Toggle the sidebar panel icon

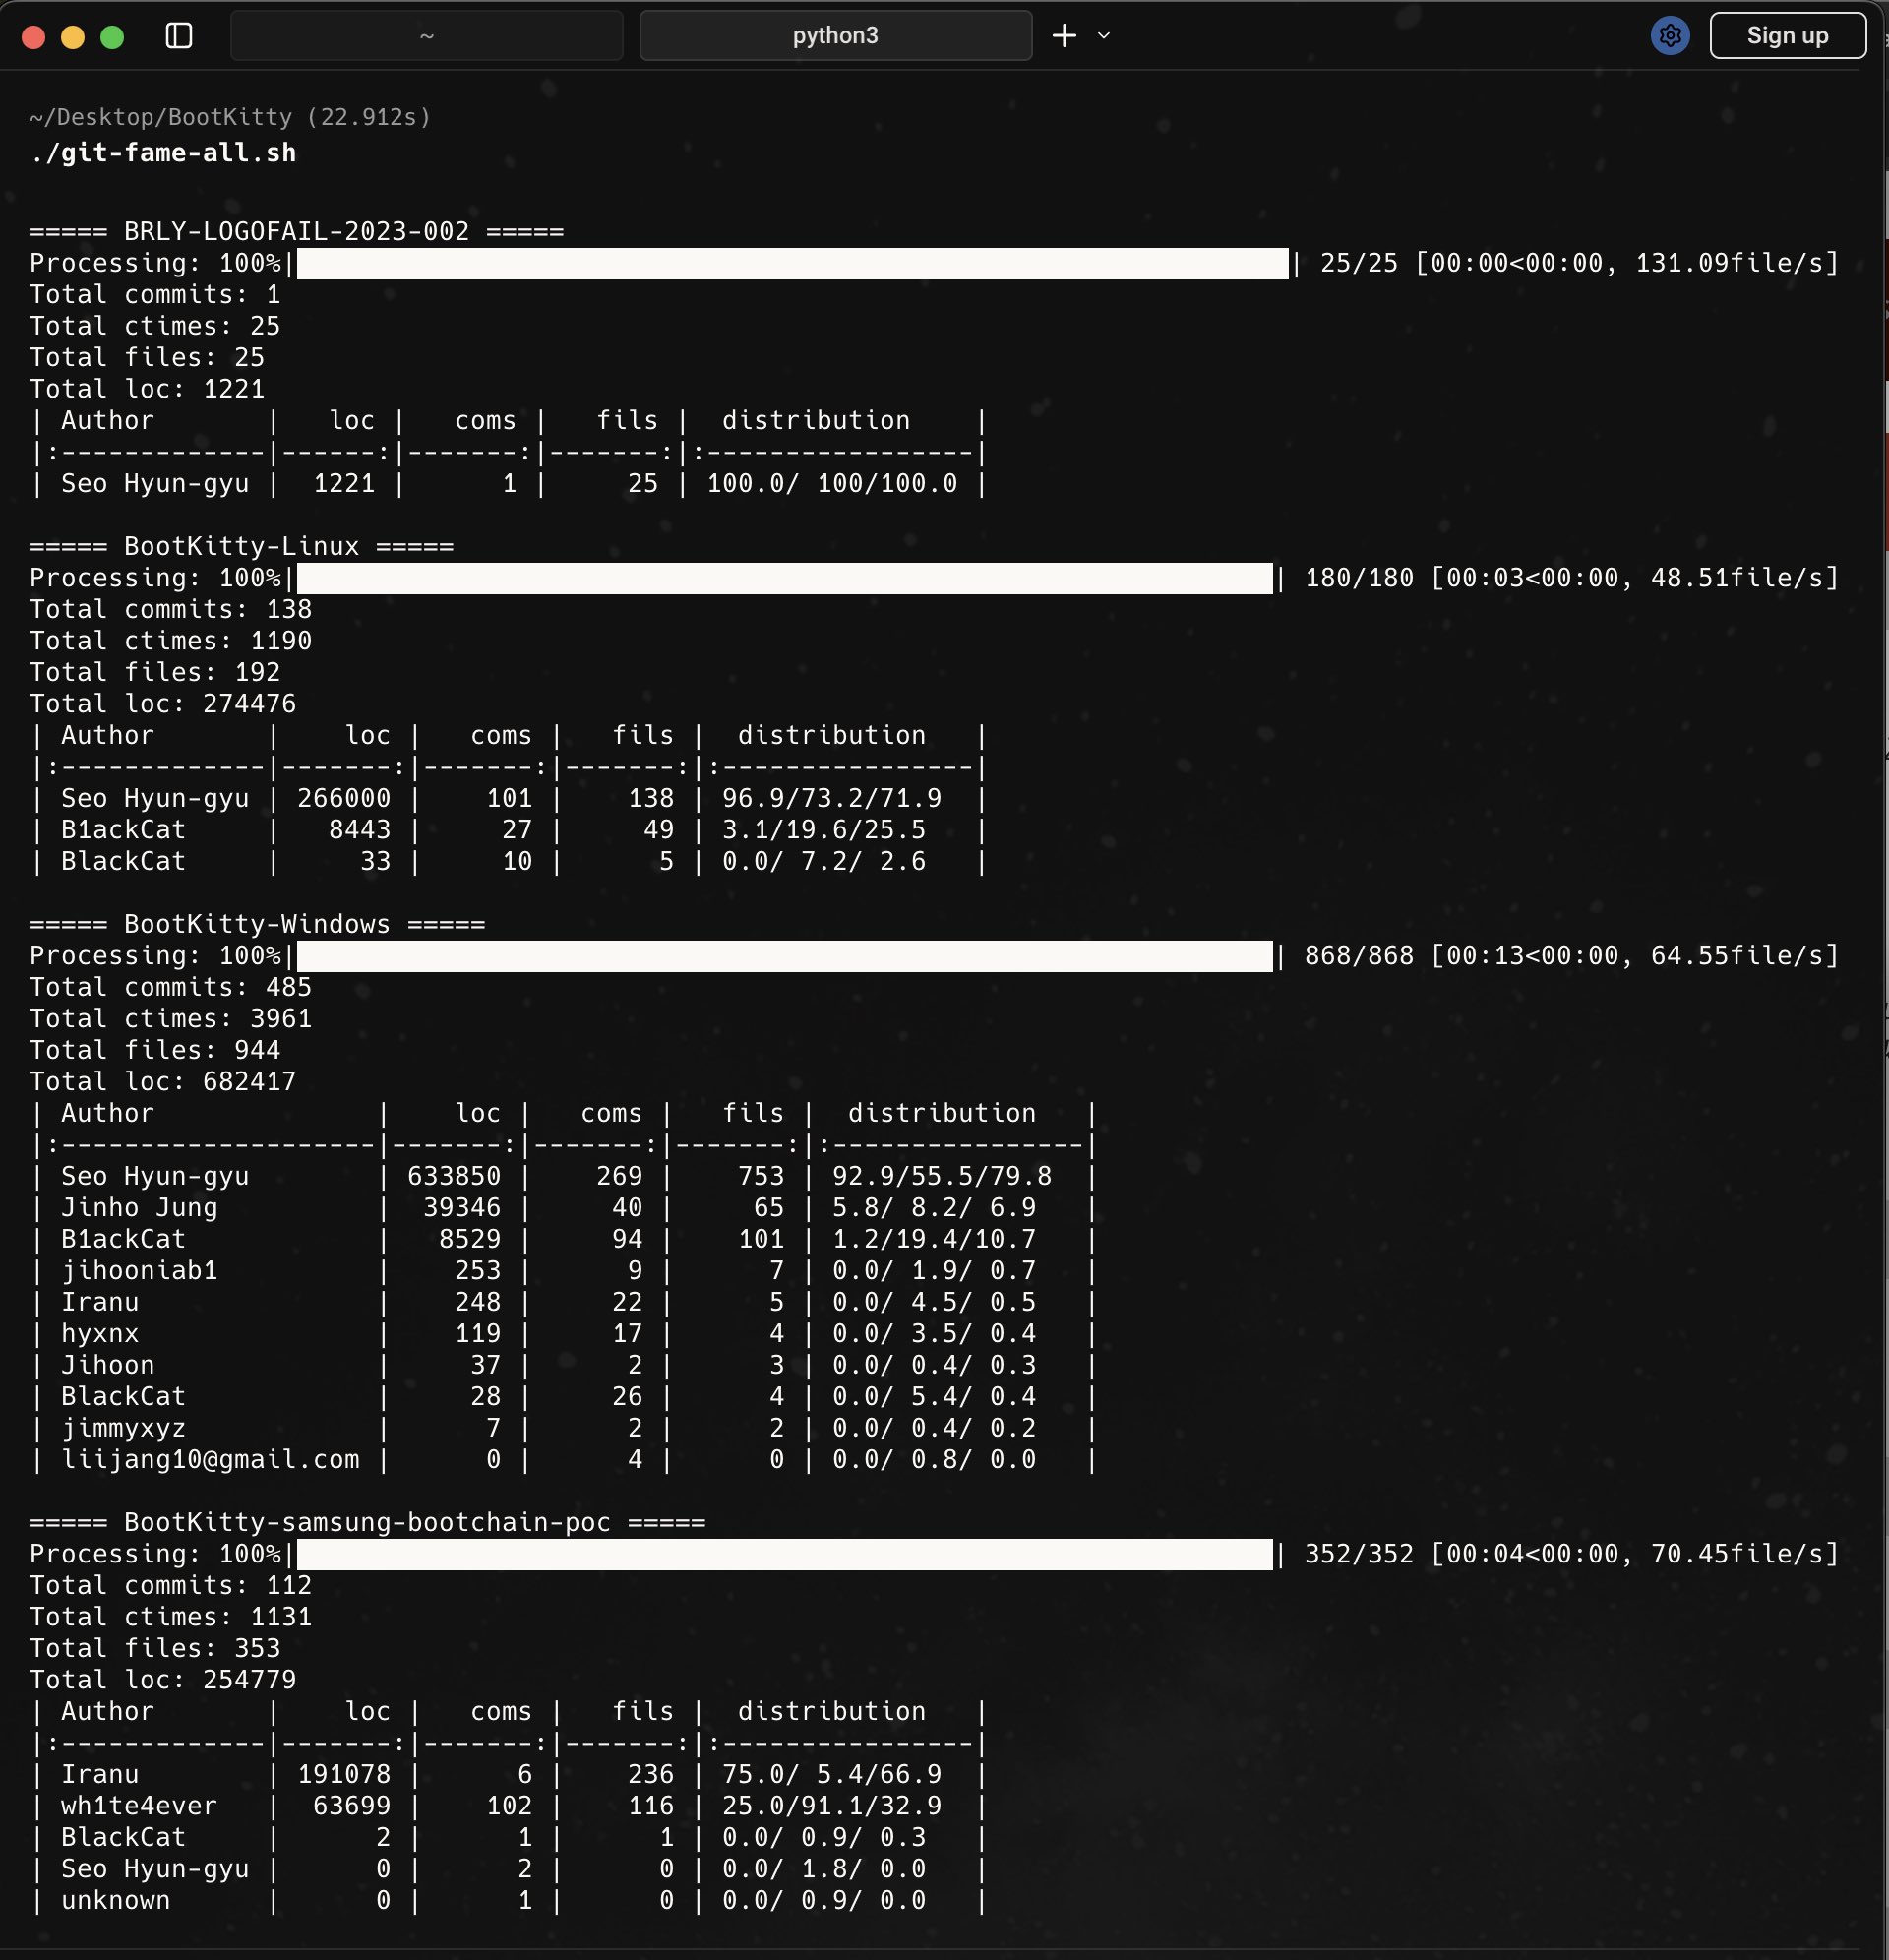coord(179,36)
